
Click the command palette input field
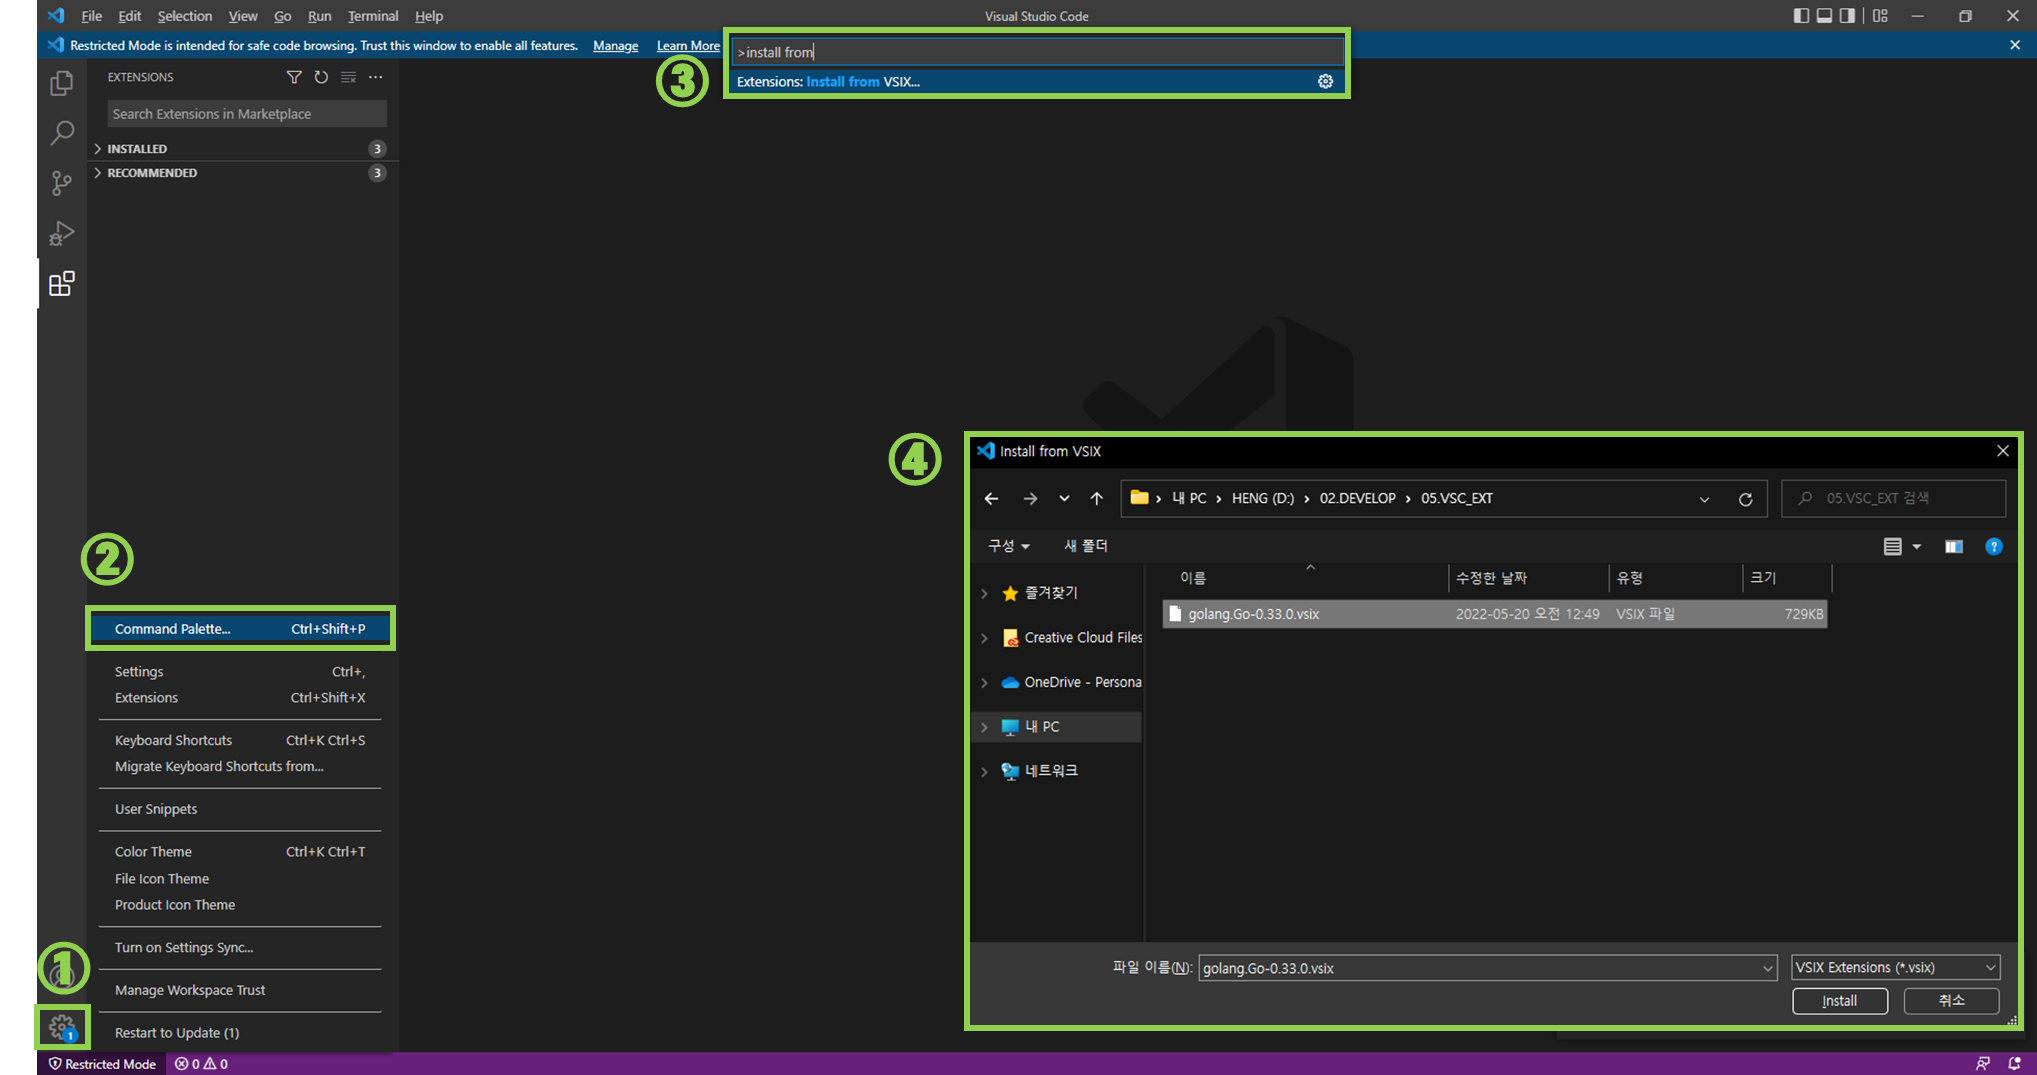pyautogui.click(x=1036, y=52)
